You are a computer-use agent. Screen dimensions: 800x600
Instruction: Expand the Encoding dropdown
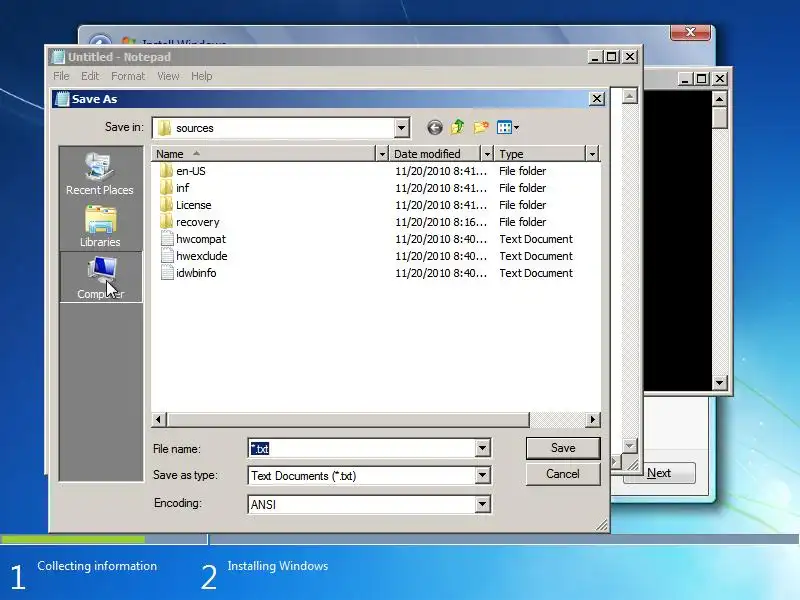482,505
